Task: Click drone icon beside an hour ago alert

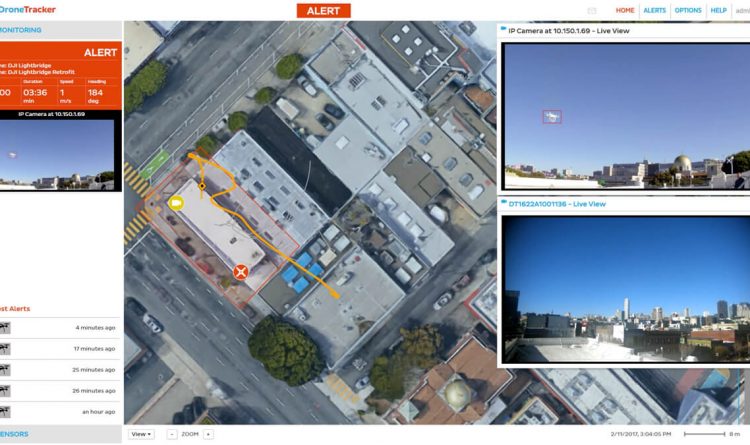Action: [x=5, y=412]
